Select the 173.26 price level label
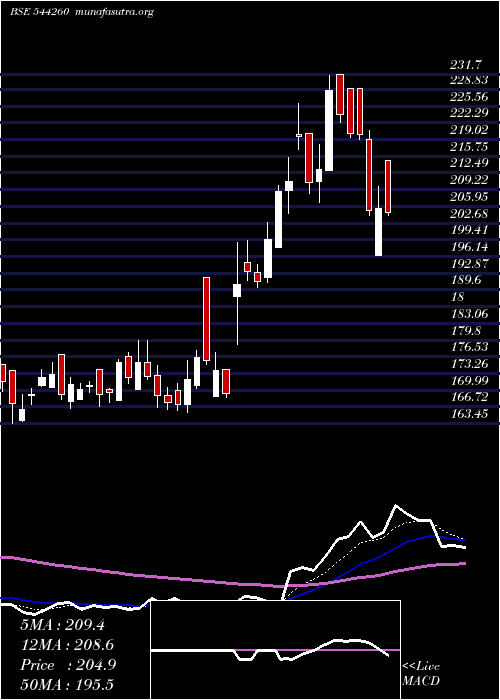Viewport: 500px width, 700px height. pyautogui.click(x=469, y=364)
